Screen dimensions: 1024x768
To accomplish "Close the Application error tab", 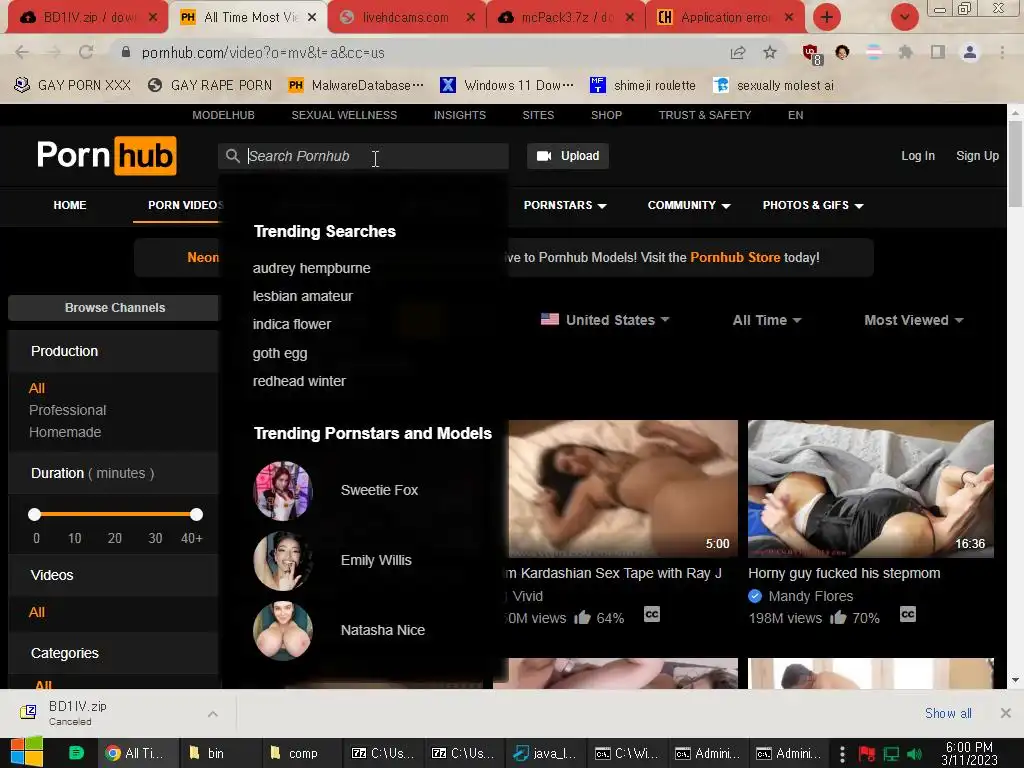I will click(789, 18).
